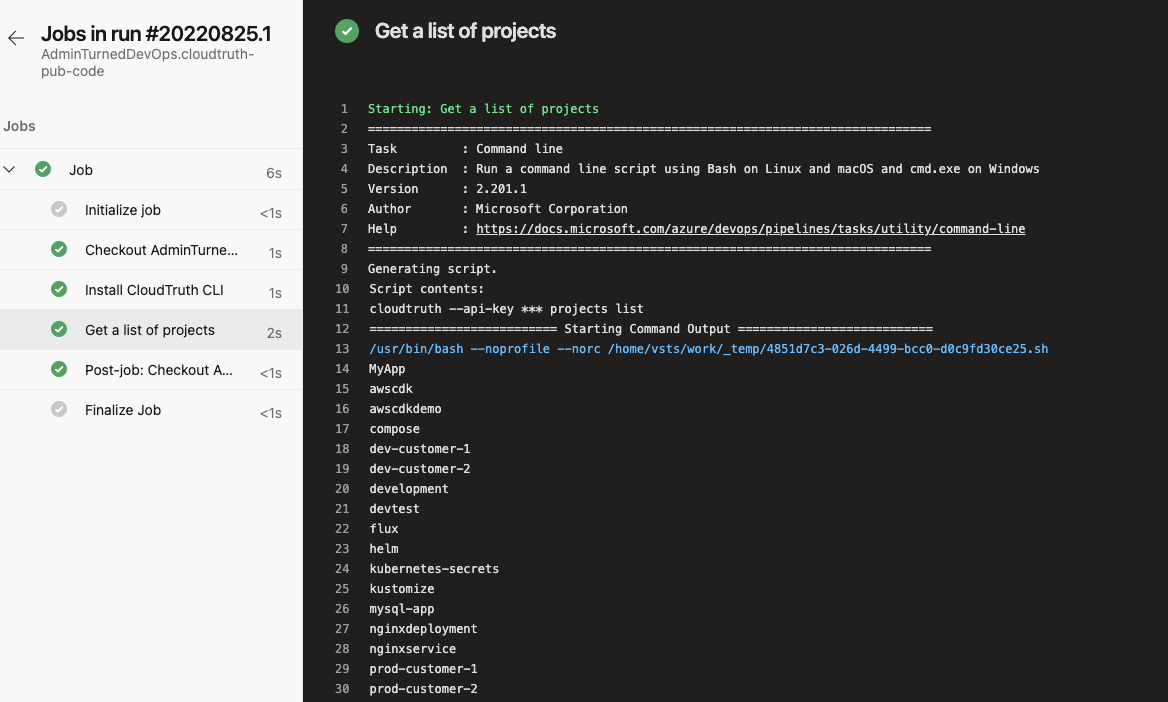Open the Finalize Job step
Image resolution: width=1168 pixels, height=702 pixels.
tap(151, 410)
